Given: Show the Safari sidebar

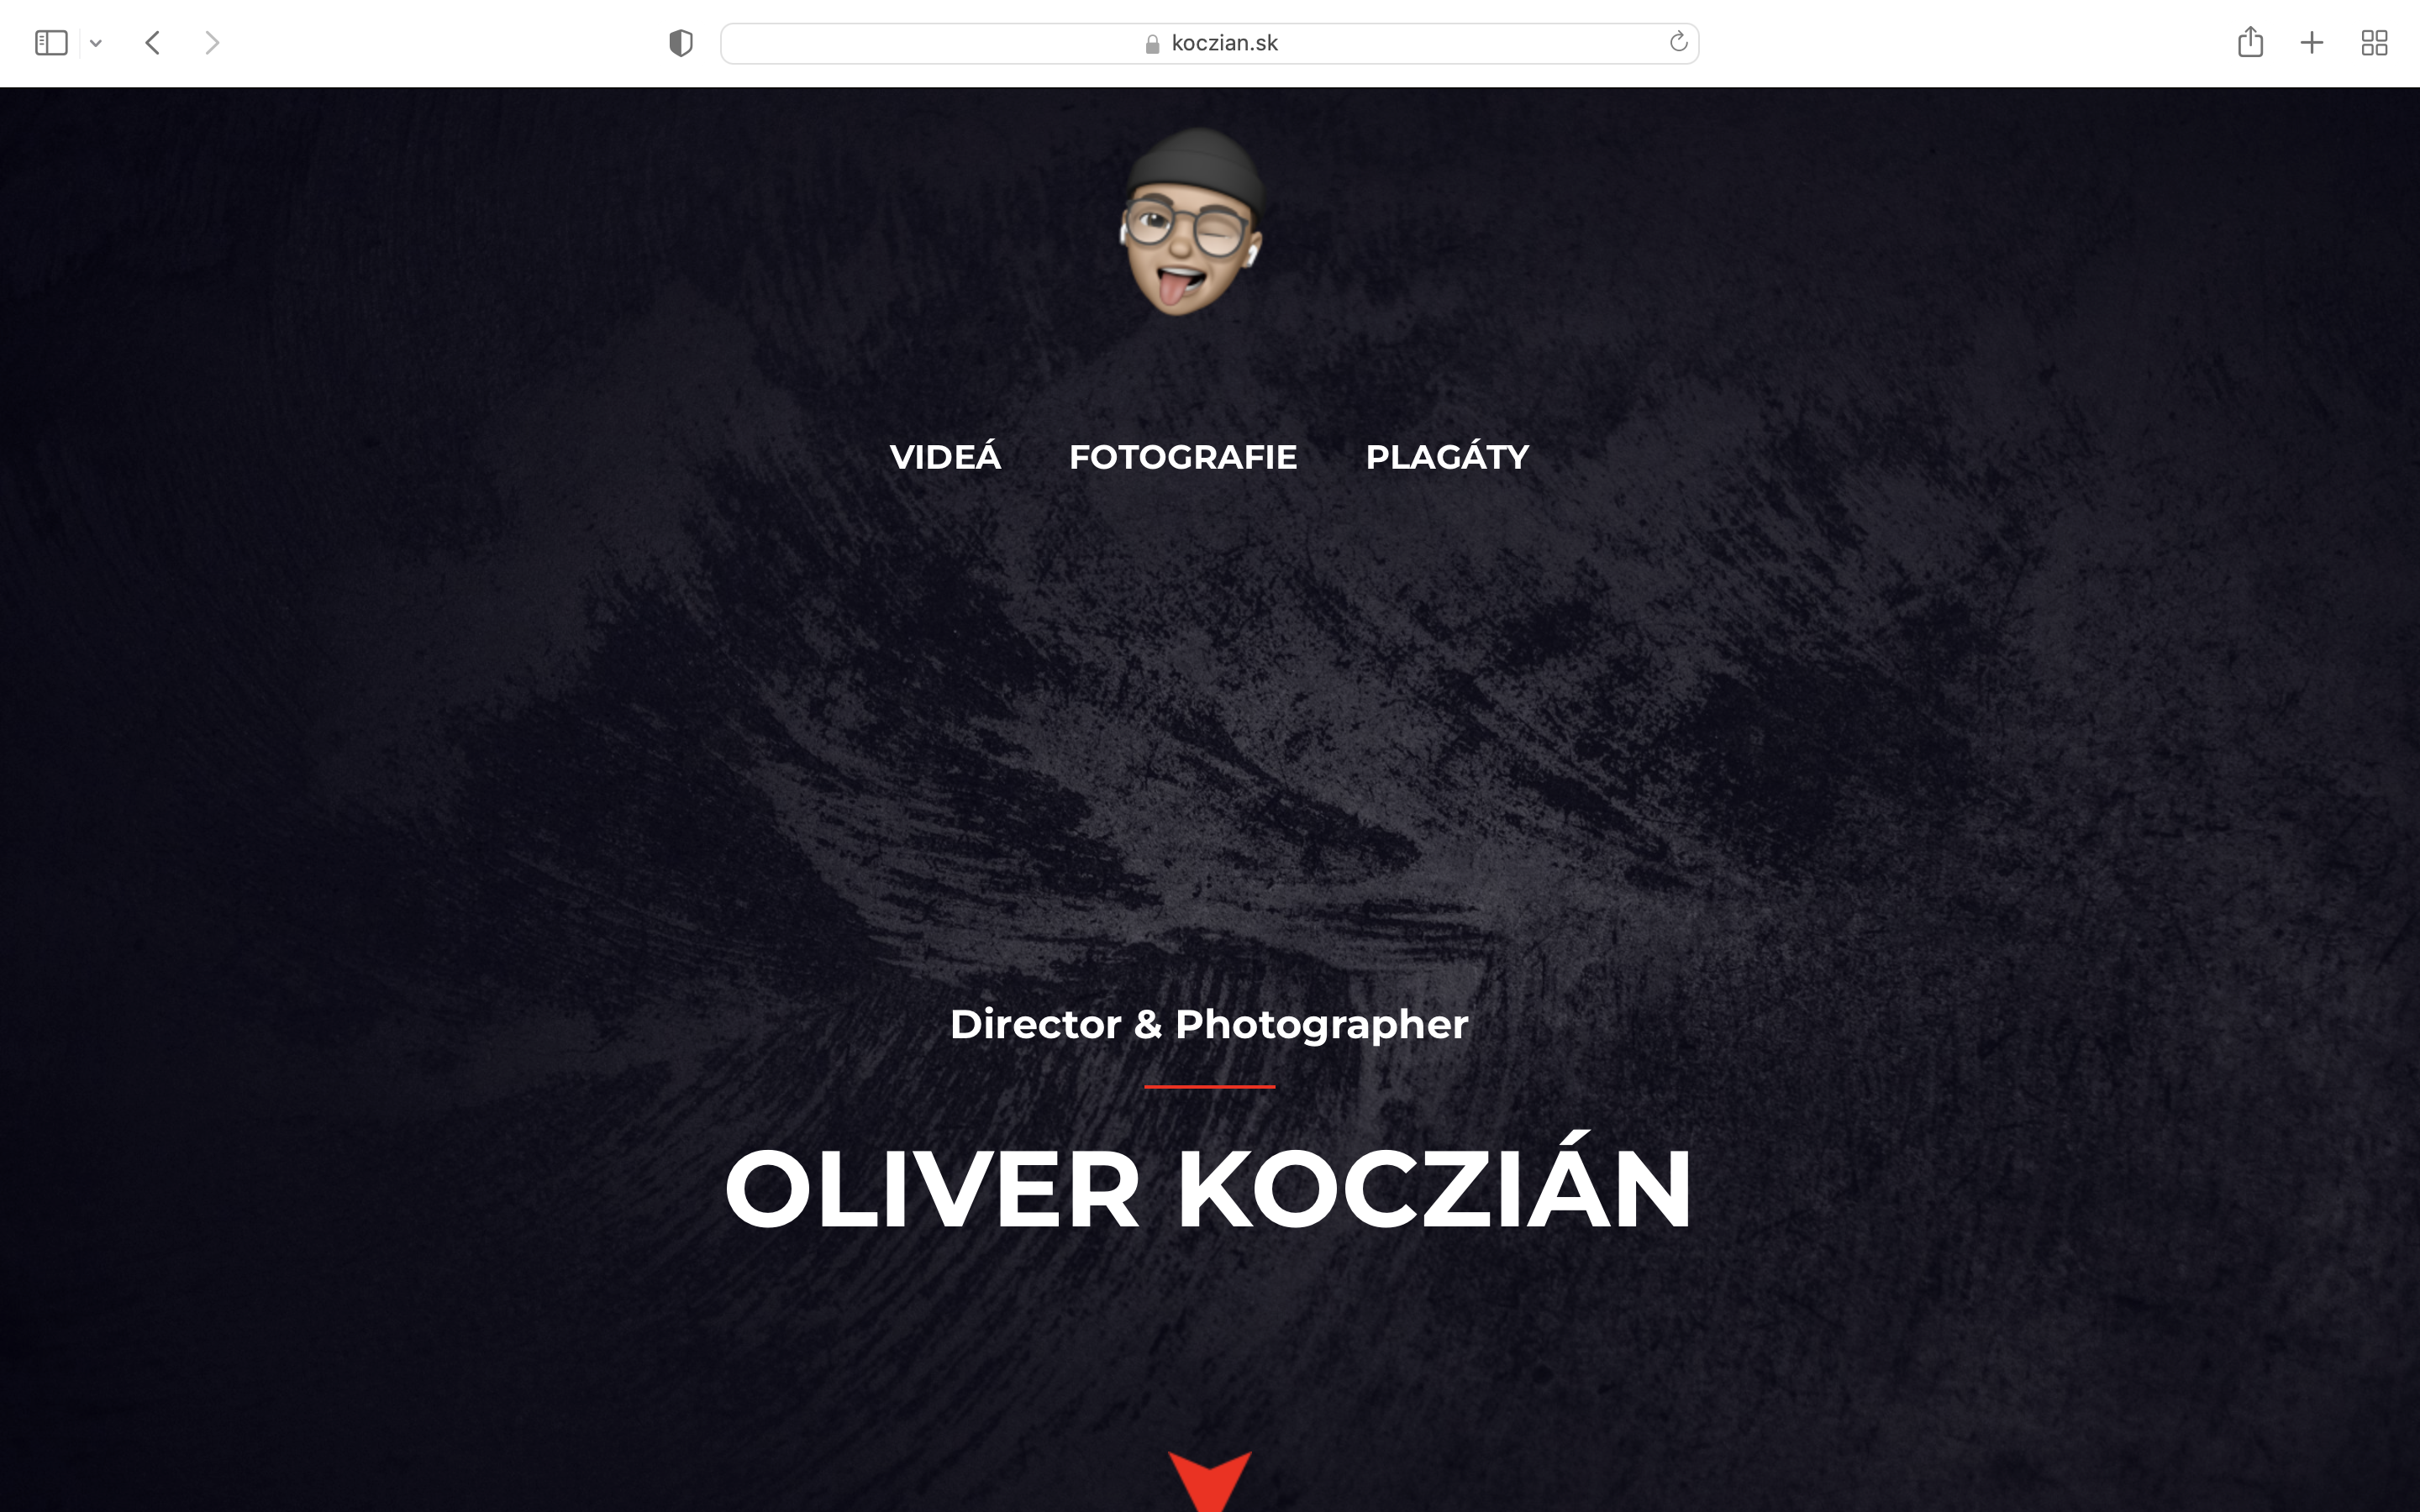Looking at the screenshot, I should click(x=51, y=43).
